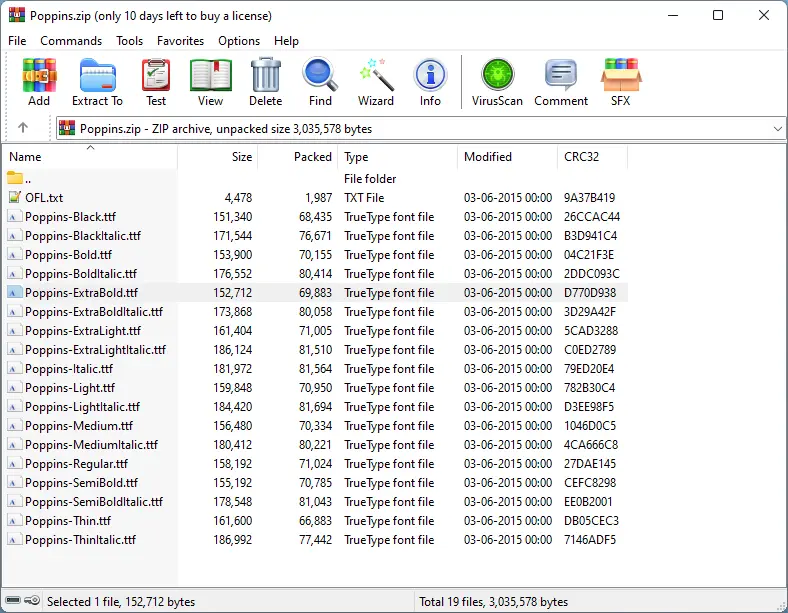Sort by the Type column header
Viewport: 788px width, 613px height.
pos(398,157)
